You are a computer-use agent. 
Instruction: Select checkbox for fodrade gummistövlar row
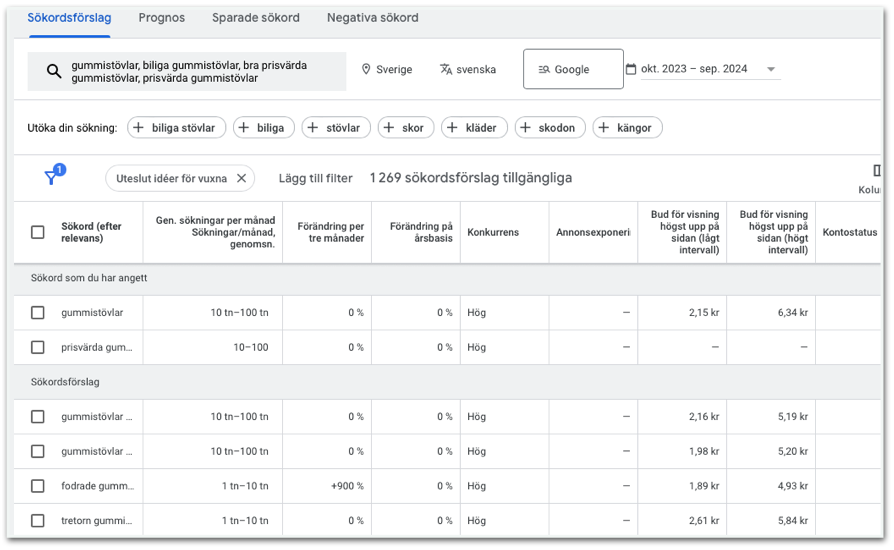pyautogui.click(x=38, y=486)
